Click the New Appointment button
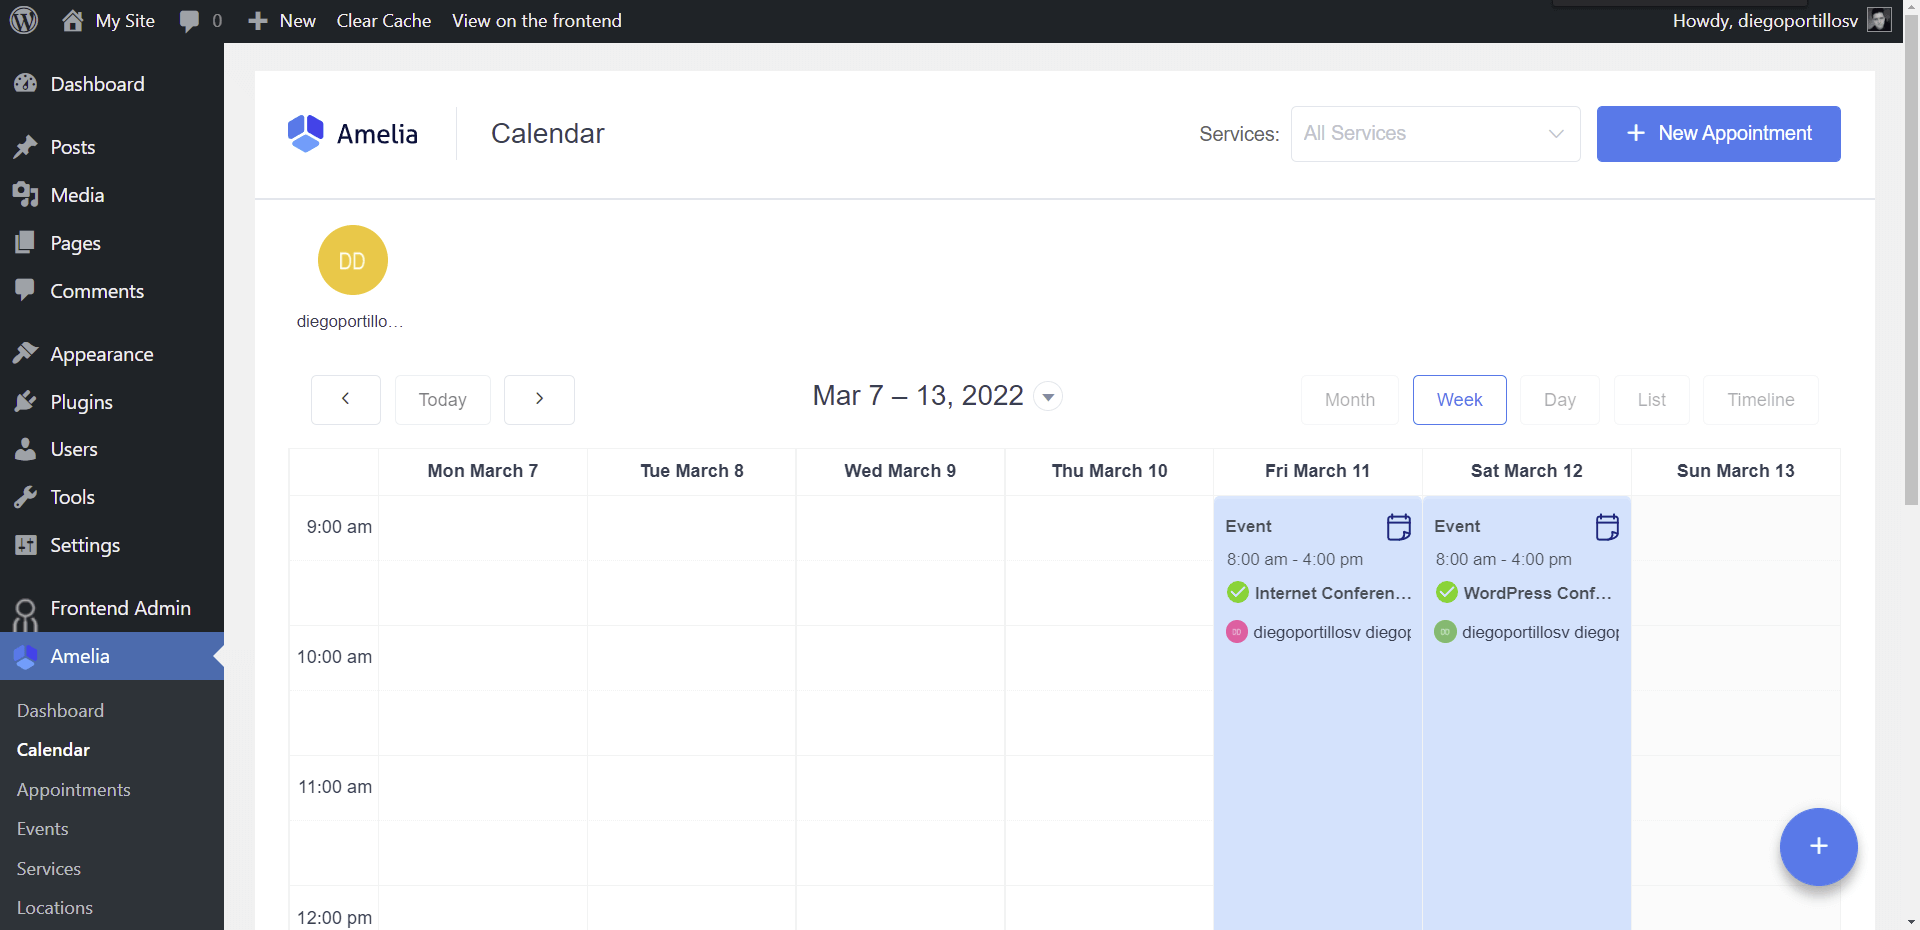Viewport: 1920px width, 930px height. coord(1718,134)
